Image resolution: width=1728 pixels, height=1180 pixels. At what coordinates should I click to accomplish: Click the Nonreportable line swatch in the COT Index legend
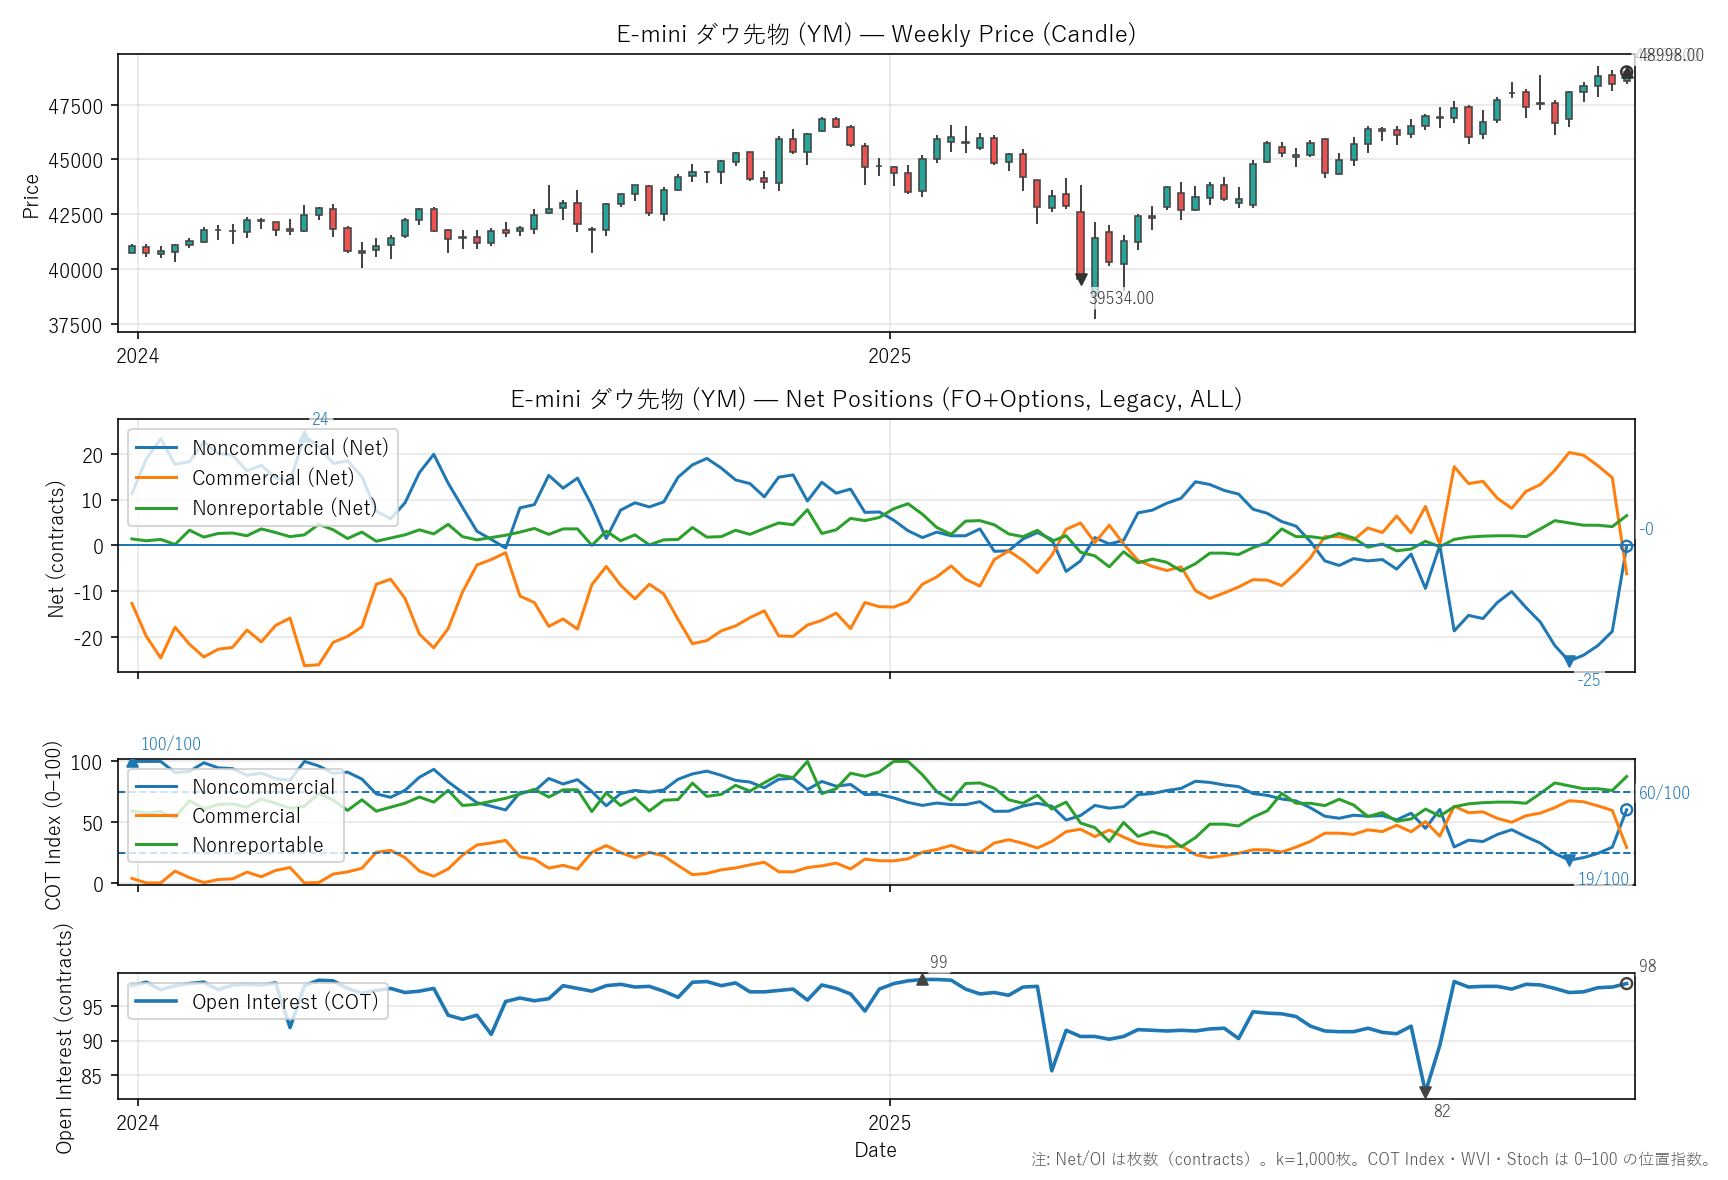[157, 845]
